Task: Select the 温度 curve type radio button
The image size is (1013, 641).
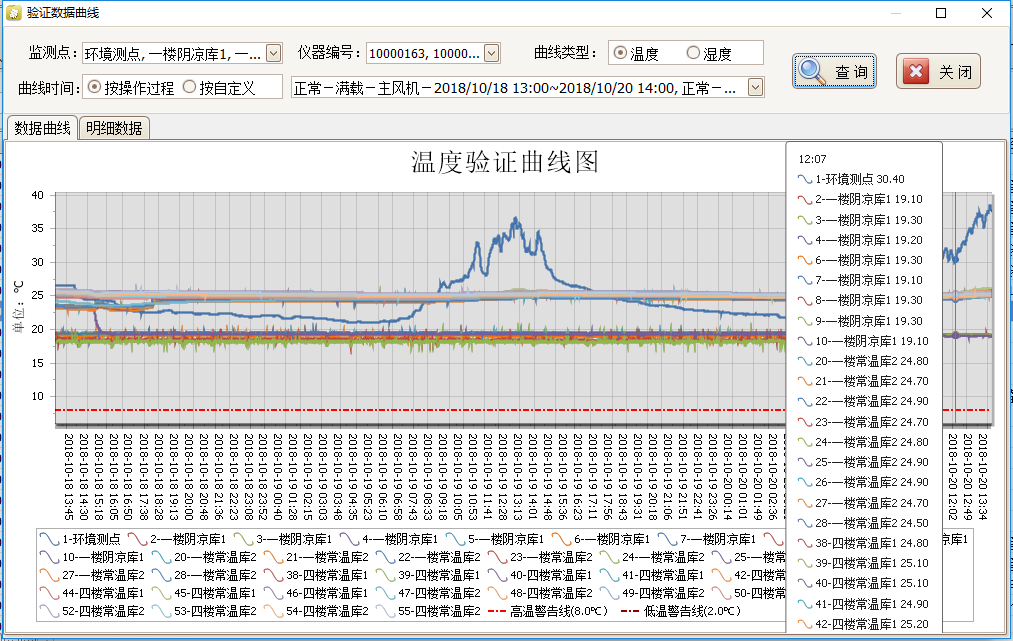Action: pos(620,53)
